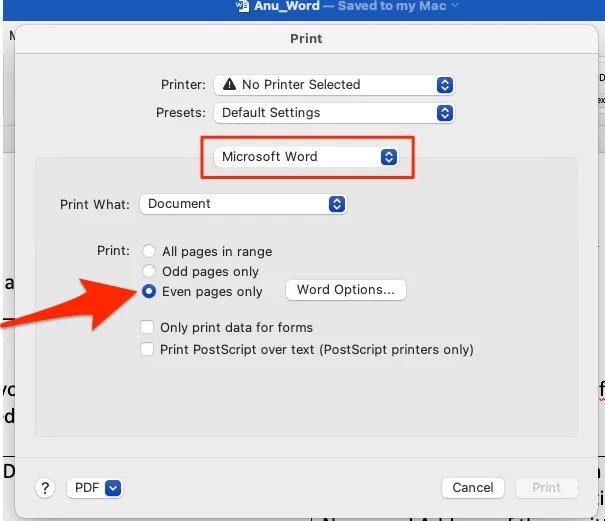Screen dimensions: 605x521
Task: Enable Print PostScript over text checkbox
Action: [x=147, y=349]
